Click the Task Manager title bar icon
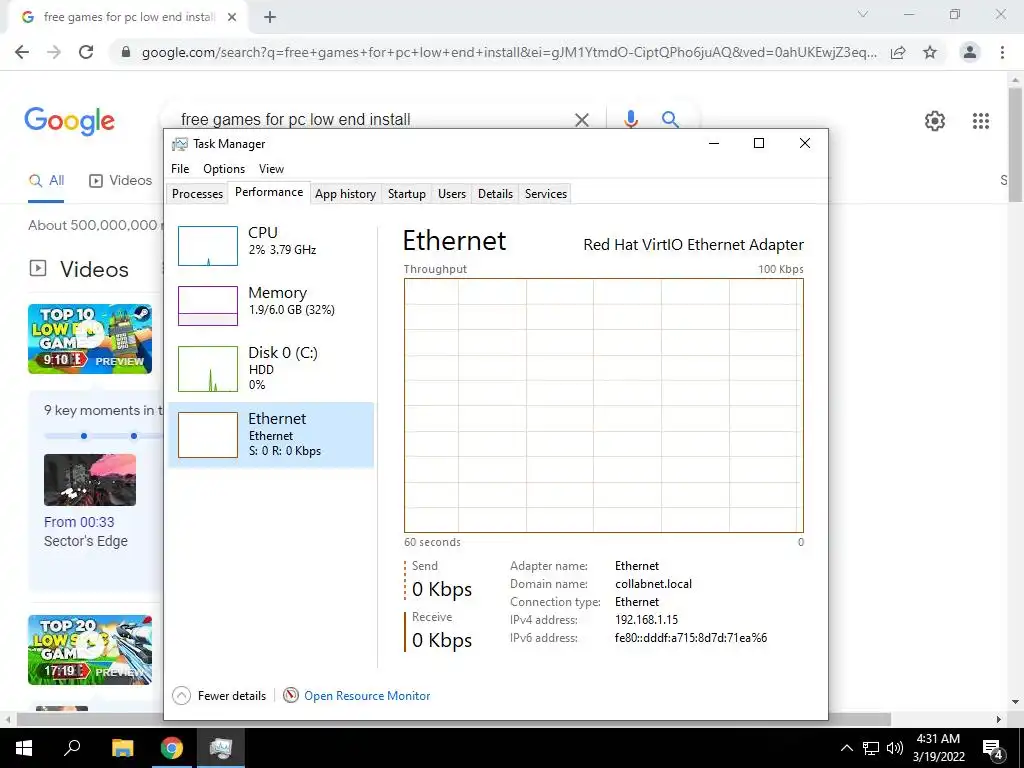Viewport: 1024px width, 768px height. coord(179,144)
